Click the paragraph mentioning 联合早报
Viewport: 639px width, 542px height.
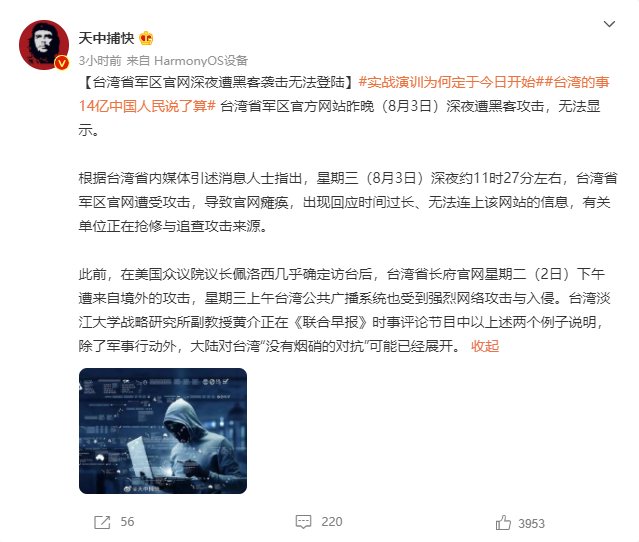tap(344, 310)
